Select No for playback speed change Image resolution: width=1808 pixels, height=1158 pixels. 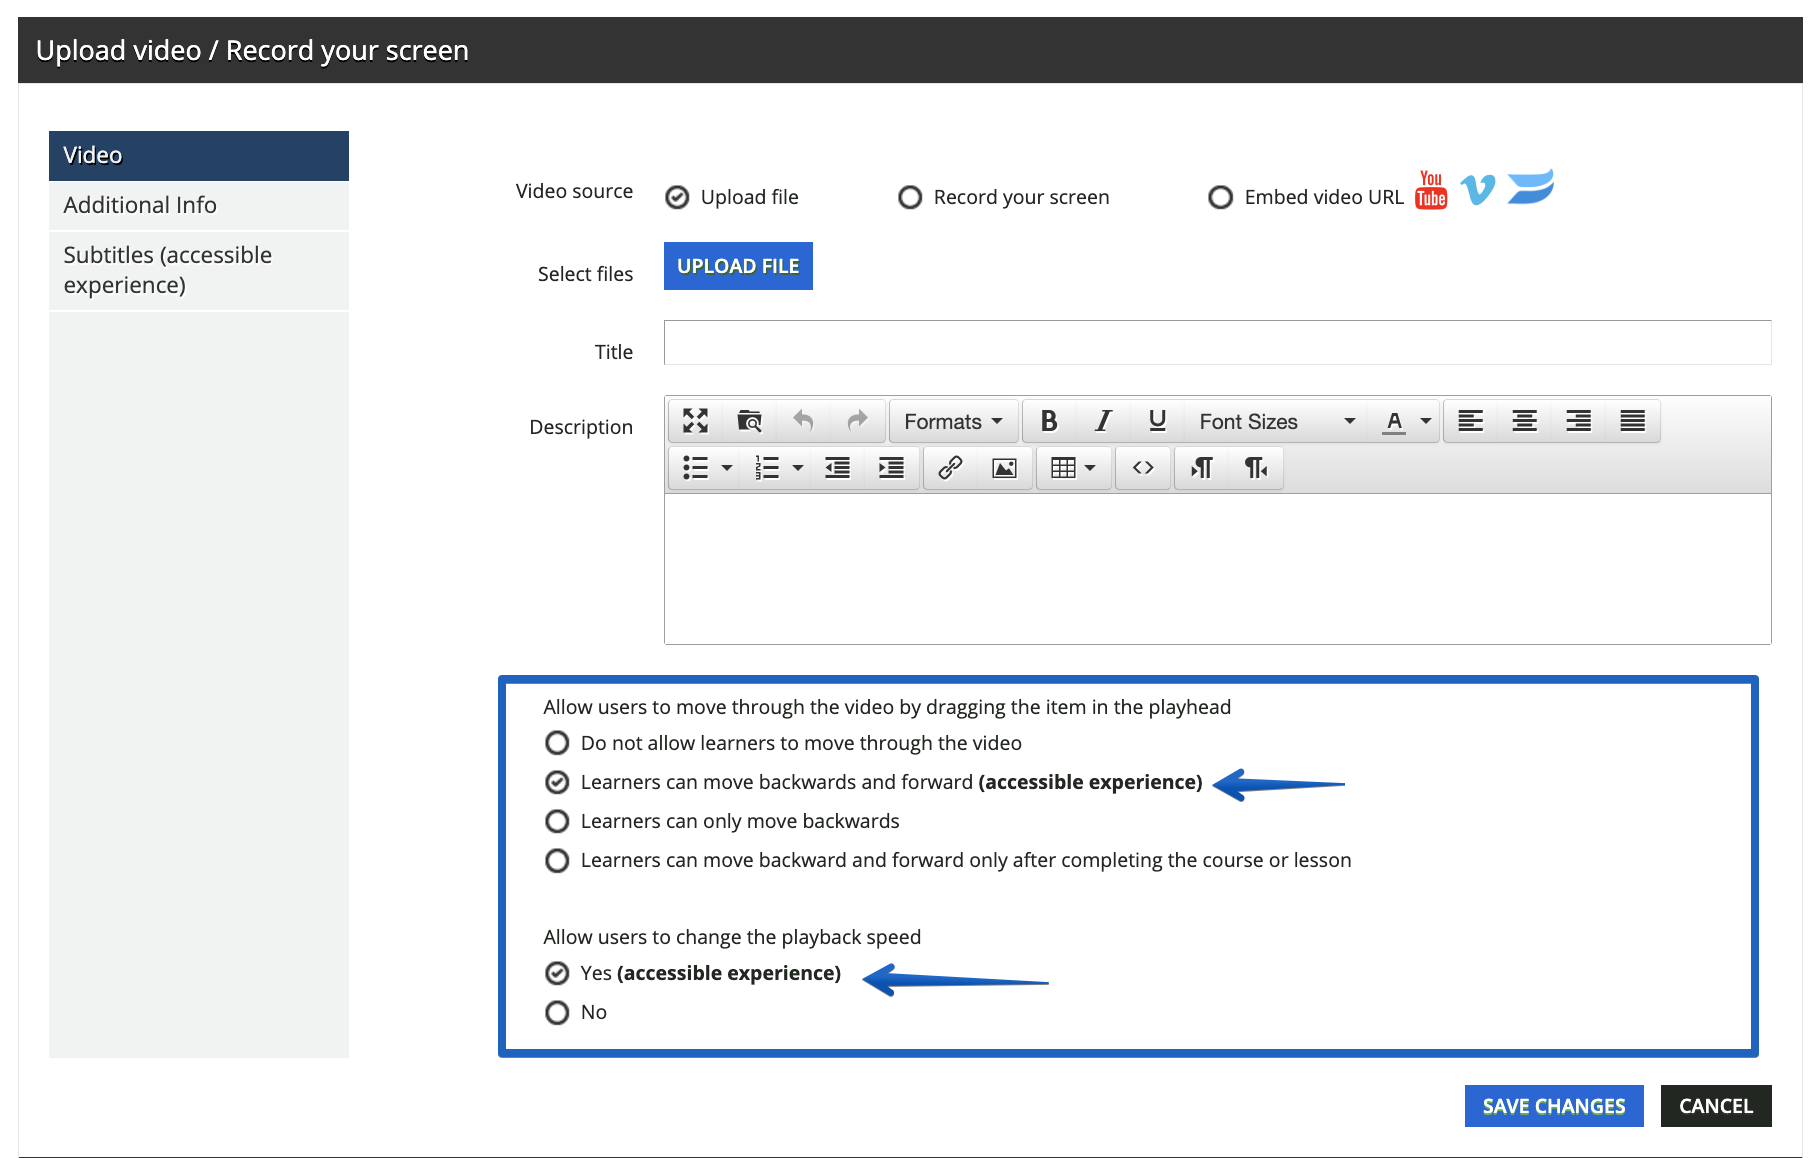[557, 1012]
